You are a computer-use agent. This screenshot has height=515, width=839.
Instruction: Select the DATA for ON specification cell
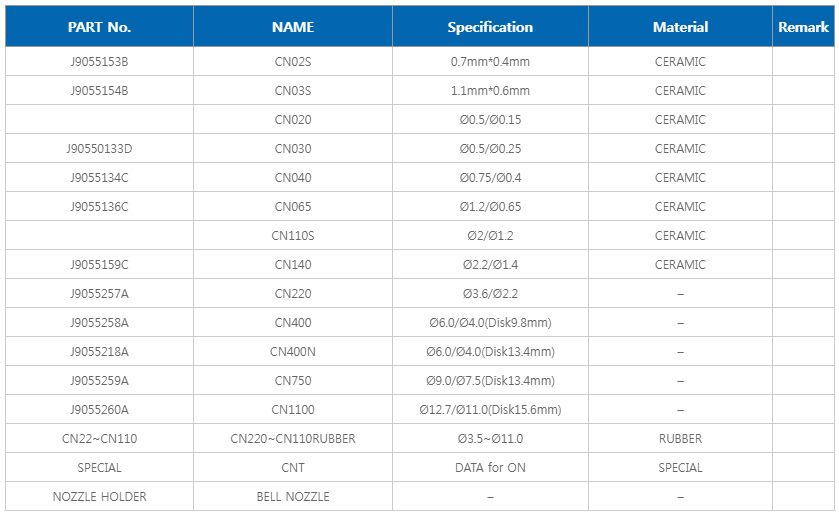pos(490,468)
